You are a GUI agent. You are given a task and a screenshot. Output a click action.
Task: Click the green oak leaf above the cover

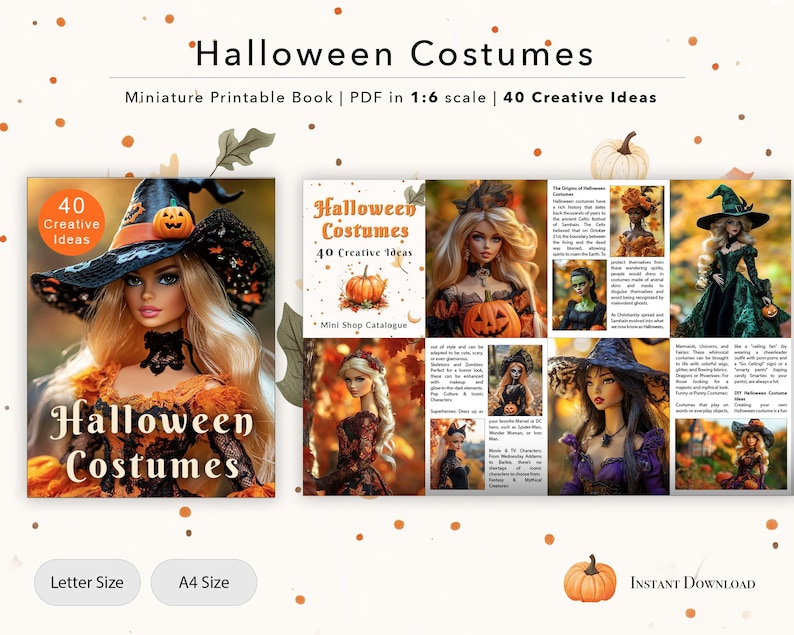243,150
